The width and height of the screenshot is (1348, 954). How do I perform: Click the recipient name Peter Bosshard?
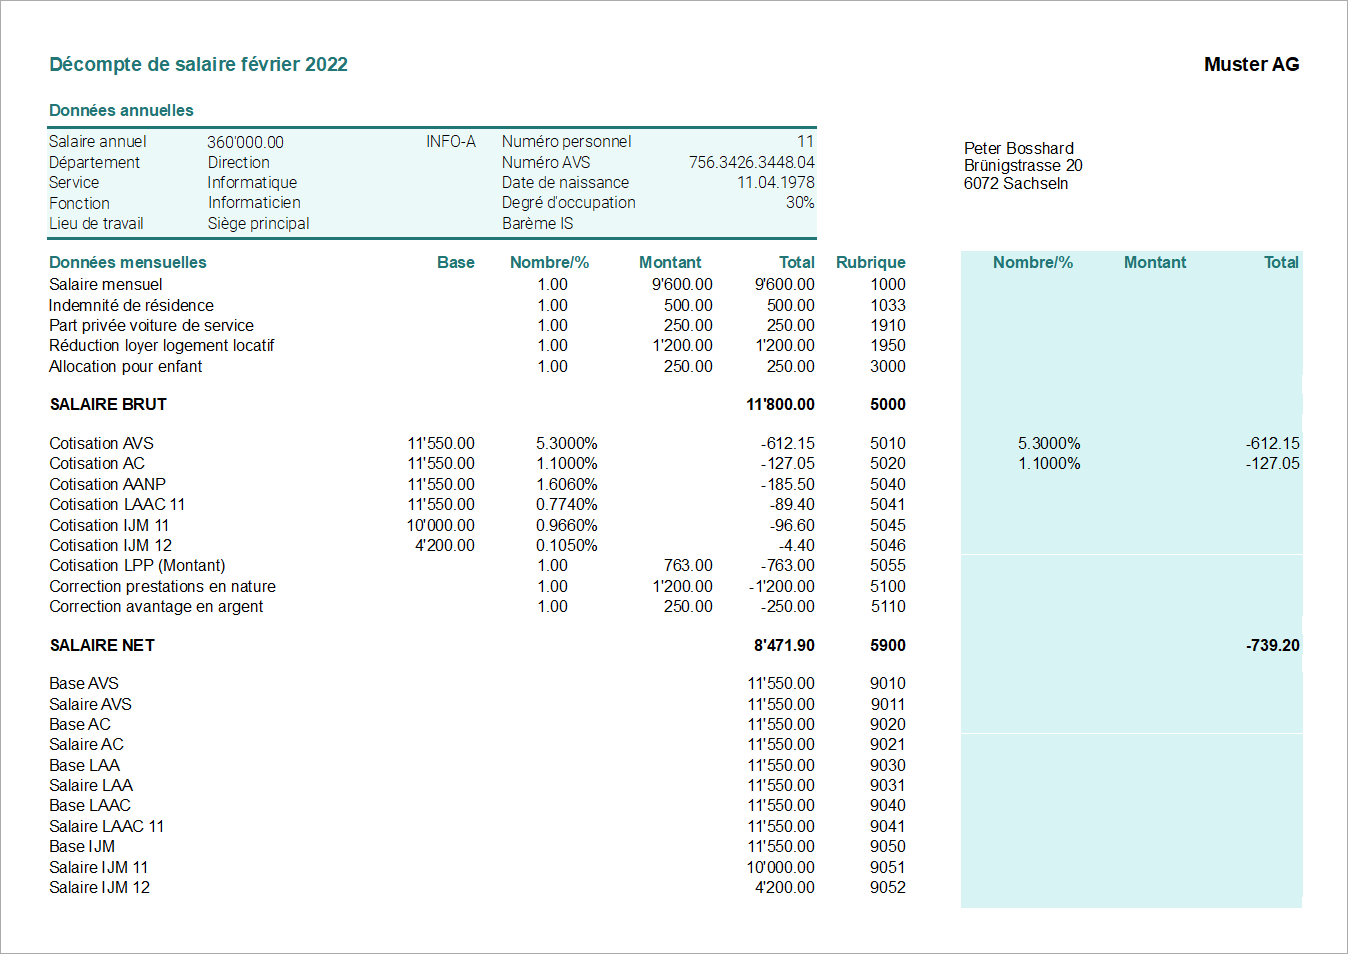1018,149
